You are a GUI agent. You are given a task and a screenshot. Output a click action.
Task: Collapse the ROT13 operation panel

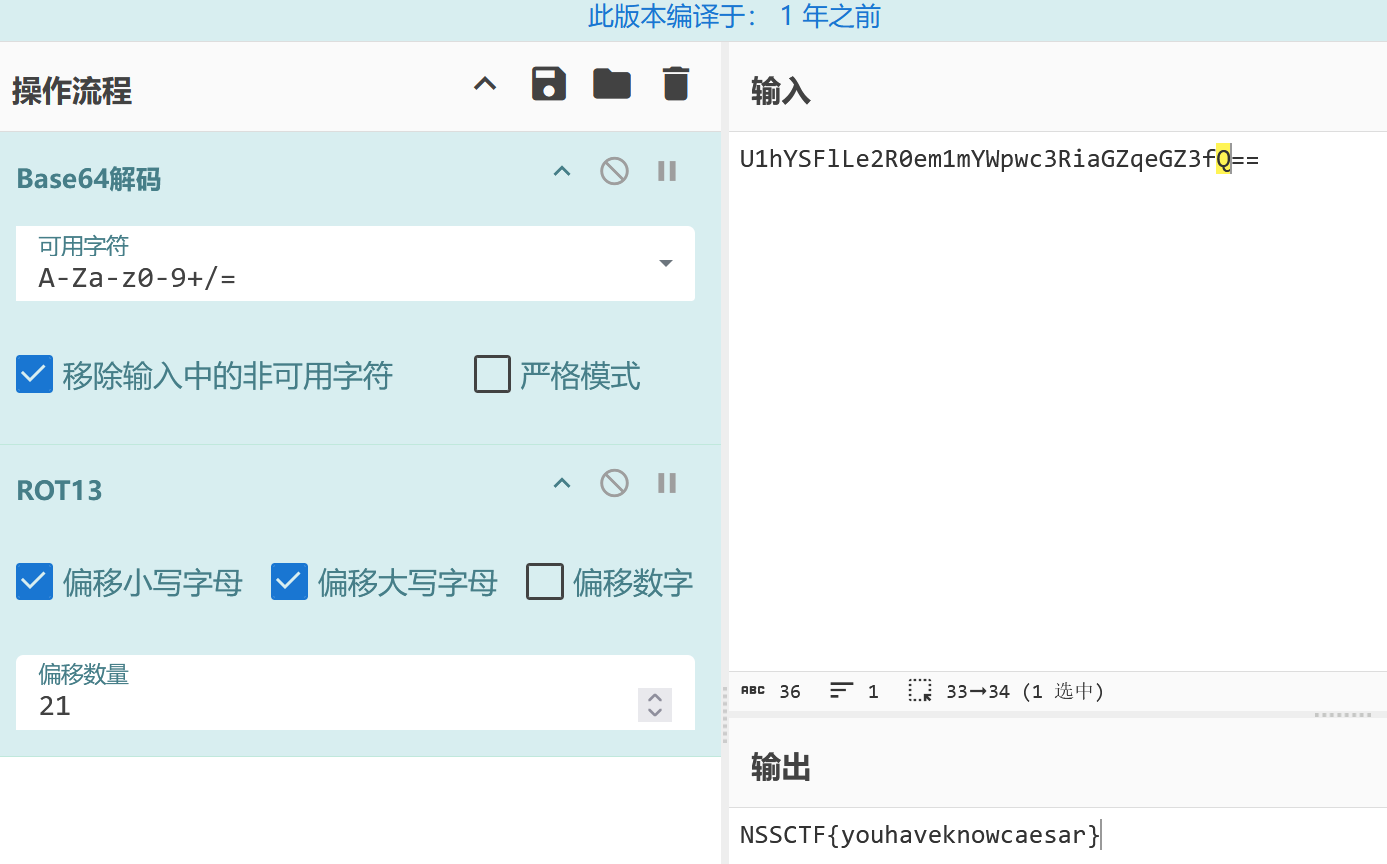tap(562, 483)
